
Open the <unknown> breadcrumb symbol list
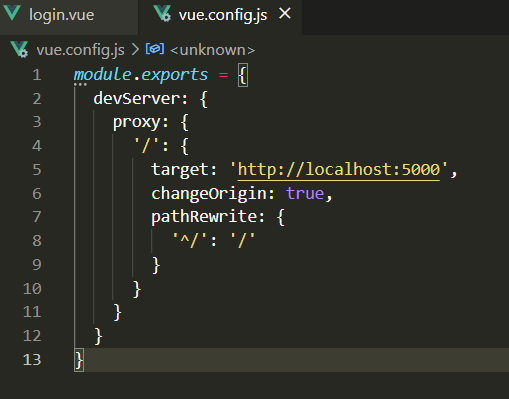(212, 50)
